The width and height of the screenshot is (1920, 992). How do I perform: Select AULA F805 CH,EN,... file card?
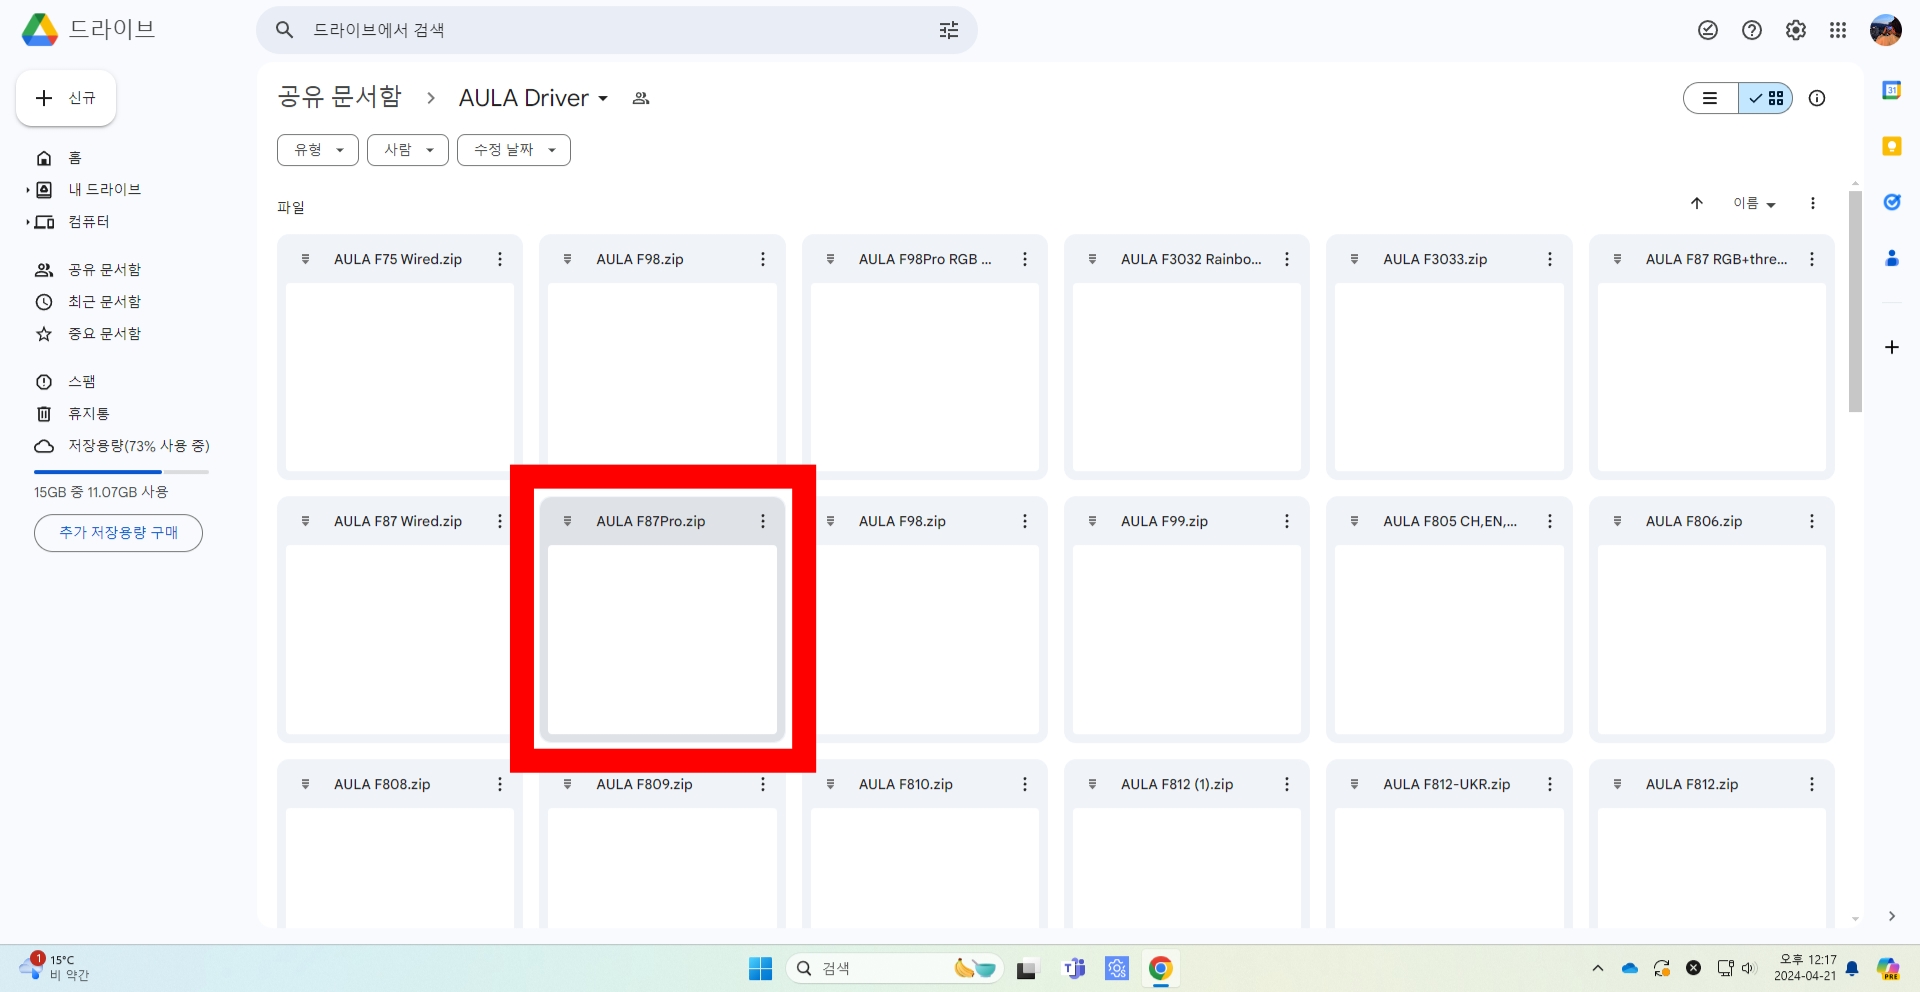[1450, 619]
